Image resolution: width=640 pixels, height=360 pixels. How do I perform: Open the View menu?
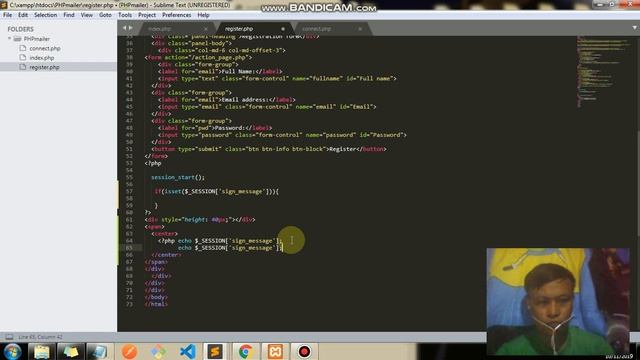pos(87,15)
